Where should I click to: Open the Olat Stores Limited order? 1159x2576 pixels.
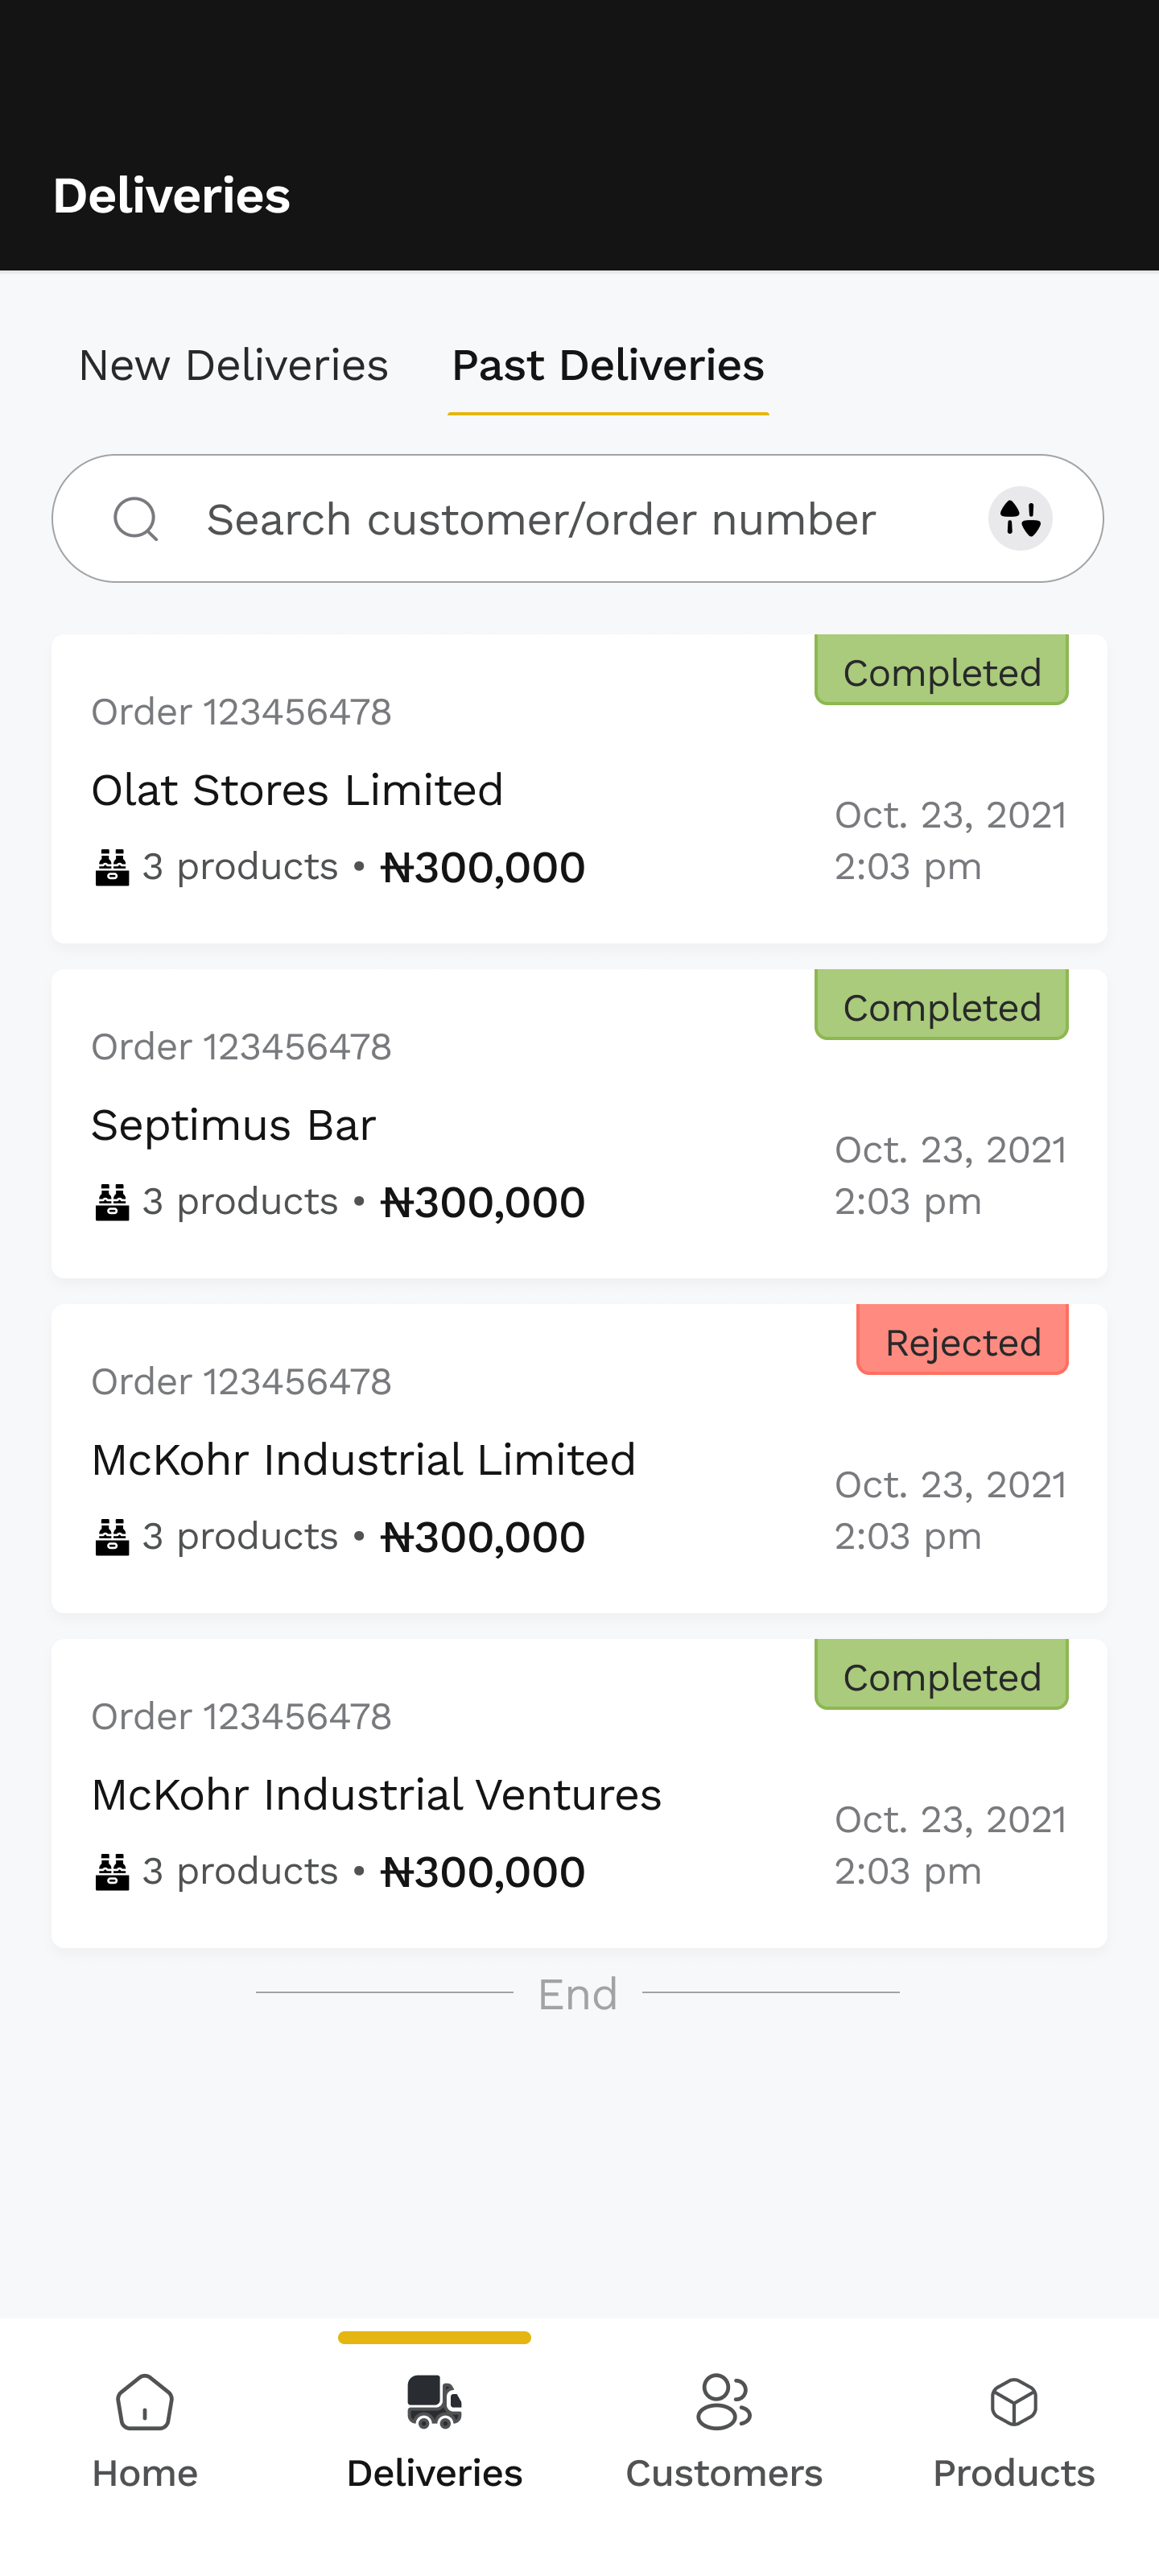[297, 790]
